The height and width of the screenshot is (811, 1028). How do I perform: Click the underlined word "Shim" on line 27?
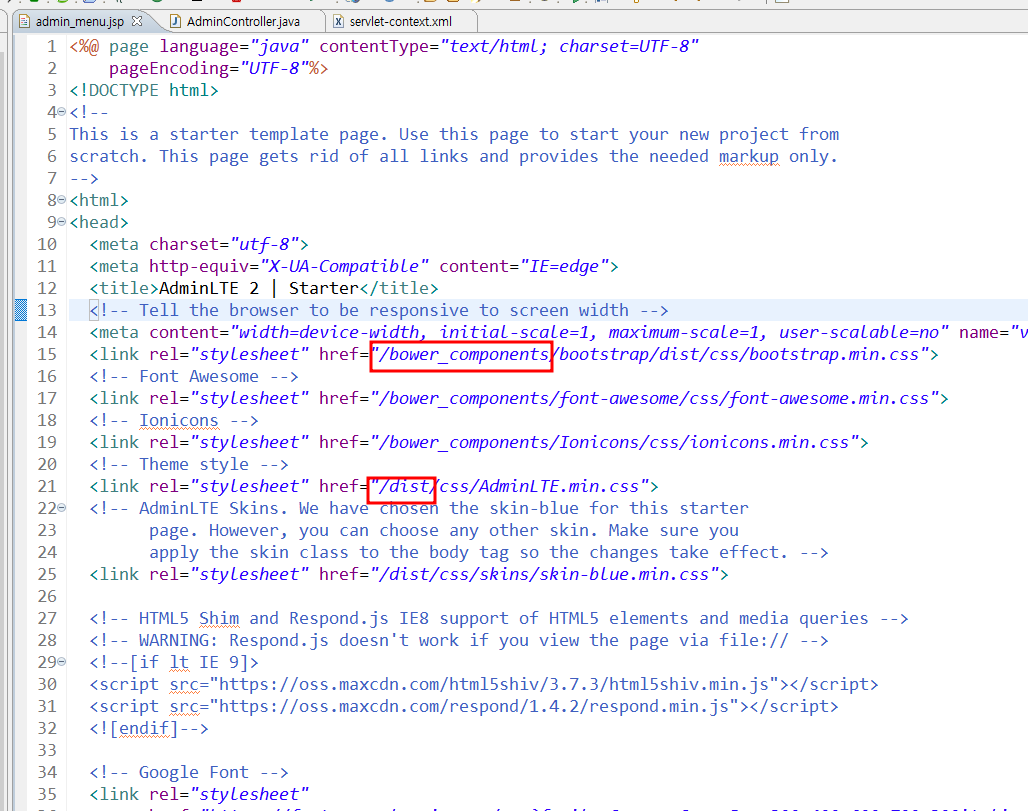tap(219, 618)
